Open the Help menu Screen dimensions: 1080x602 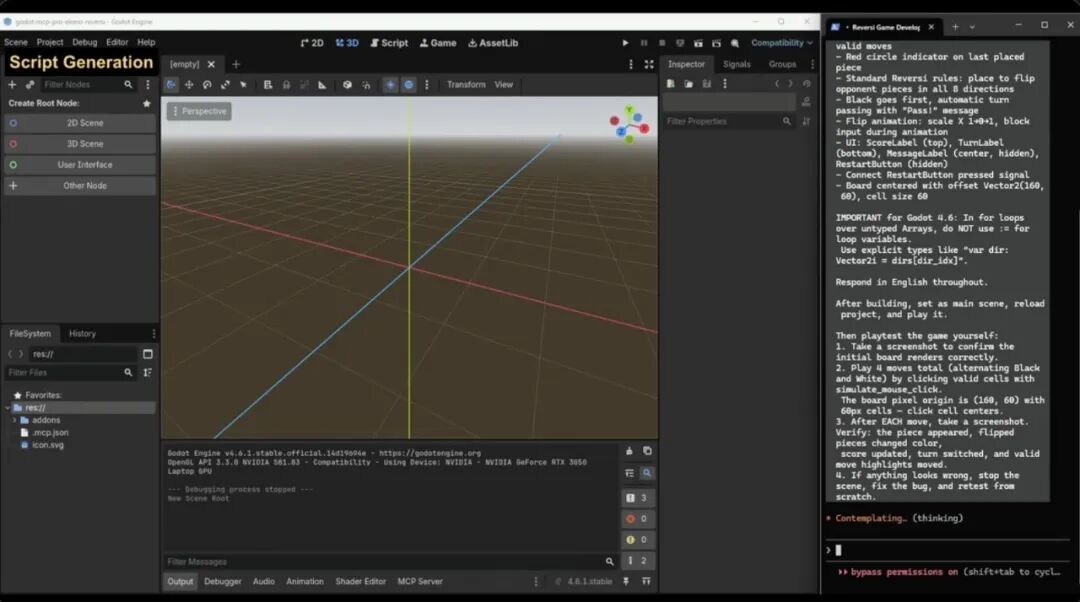[146, 42]
